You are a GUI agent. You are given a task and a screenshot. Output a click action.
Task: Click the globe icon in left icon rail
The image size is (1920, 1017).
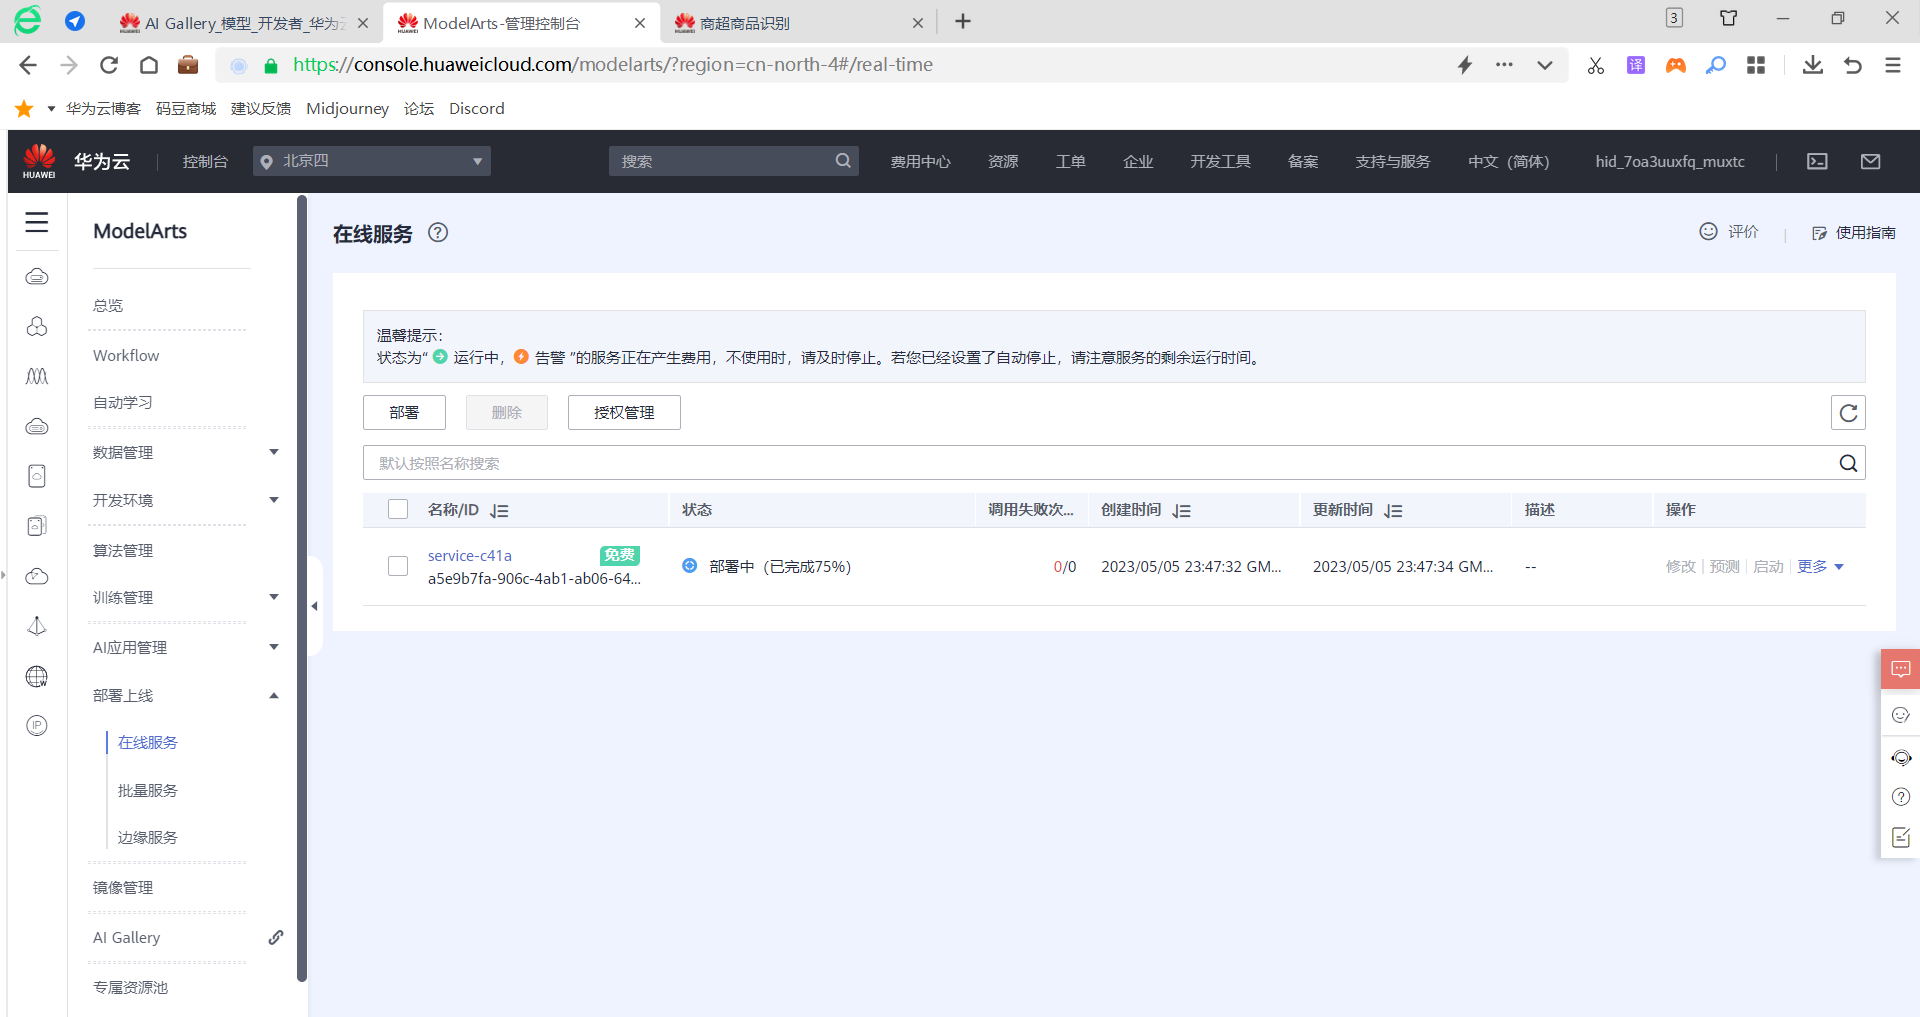[x=37, y=676]
